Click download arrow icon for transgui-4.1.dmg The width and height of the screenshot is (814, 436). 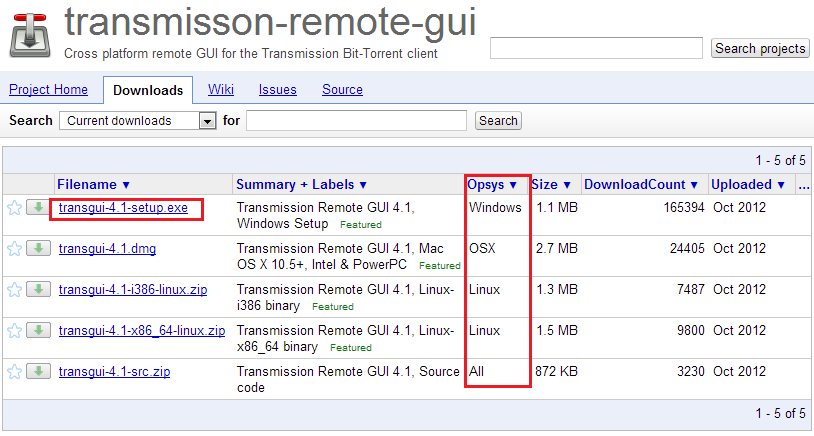(38, 248)
